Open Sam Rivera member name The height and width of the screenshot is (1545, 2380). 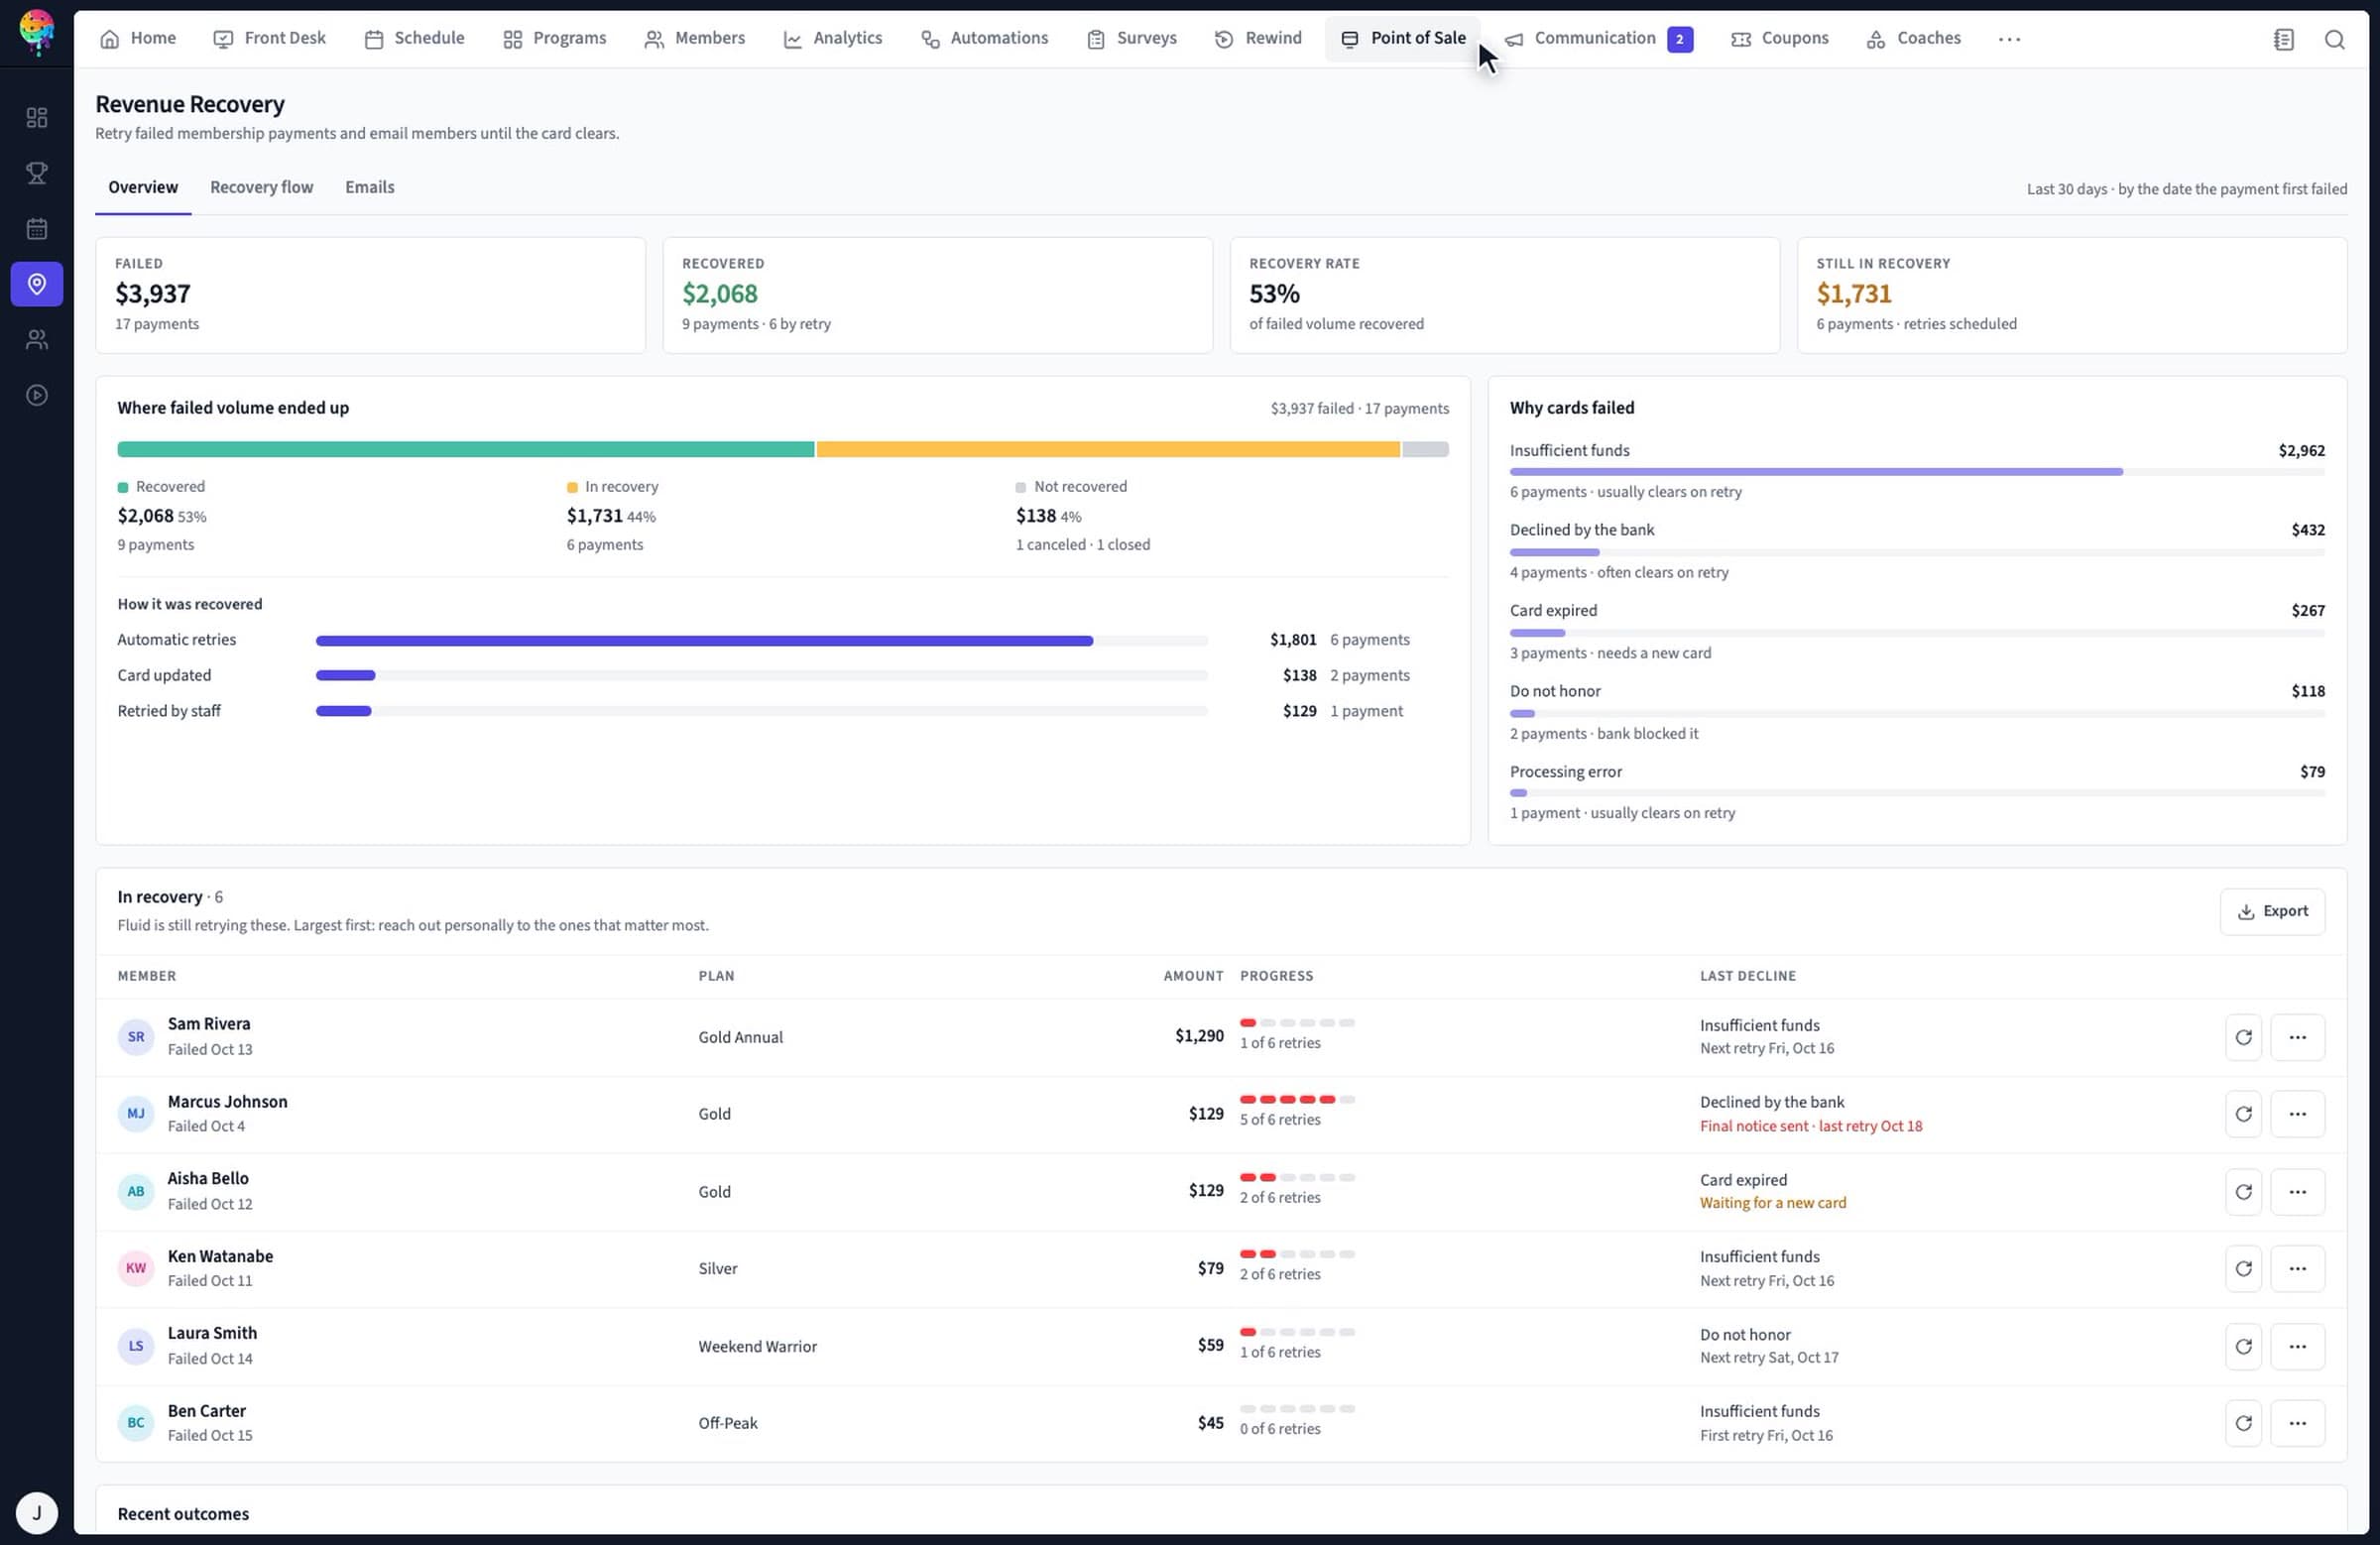(x=209, y=1024)
